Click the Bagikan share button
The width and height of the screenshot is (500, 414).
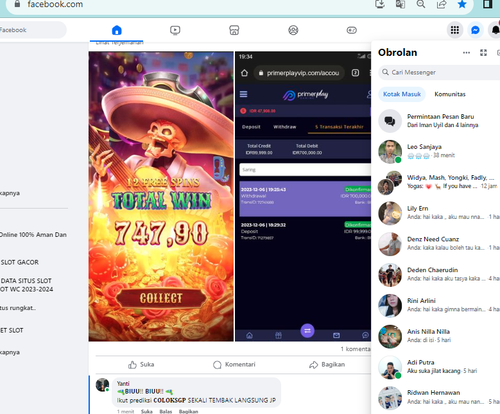click(327, 365)
